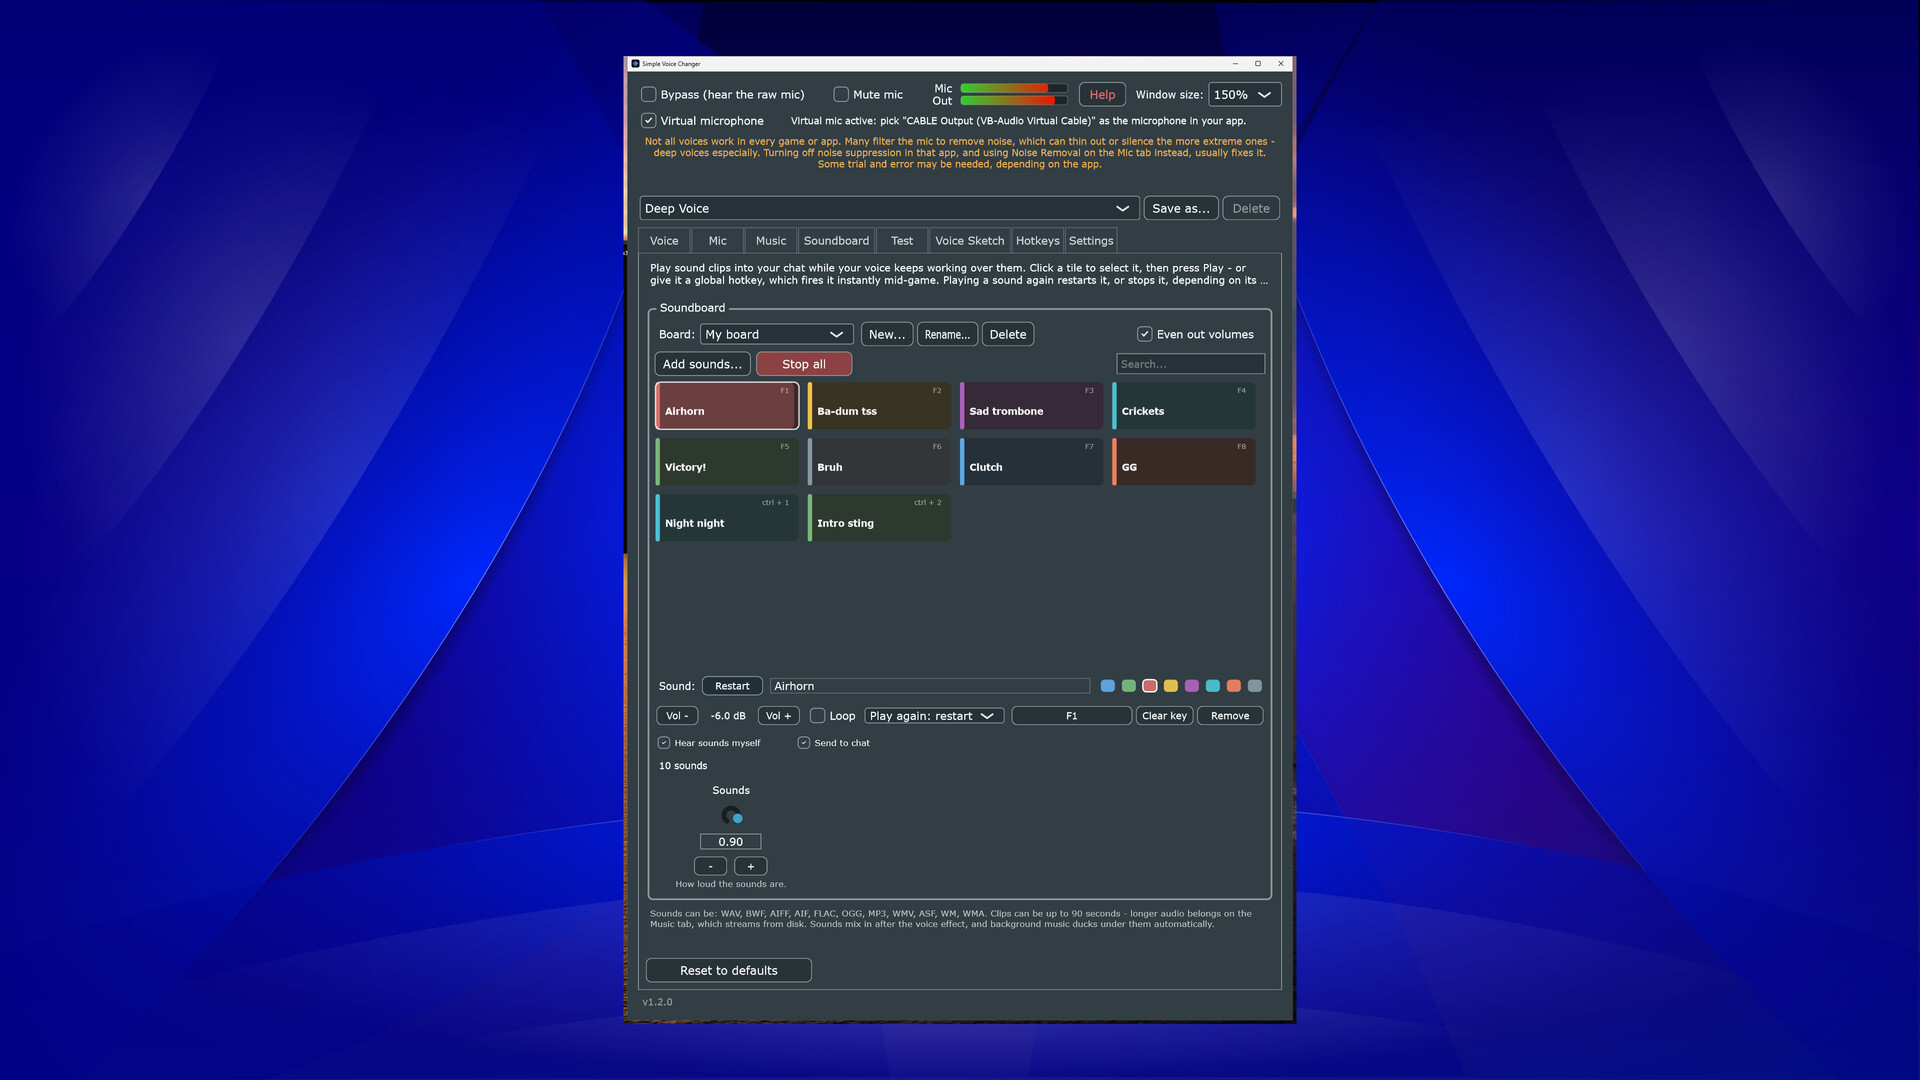The width and height of the screenshot is (1920, 1080).
Task: Select the Airhorn sound tile
Action: click(727, 406)
